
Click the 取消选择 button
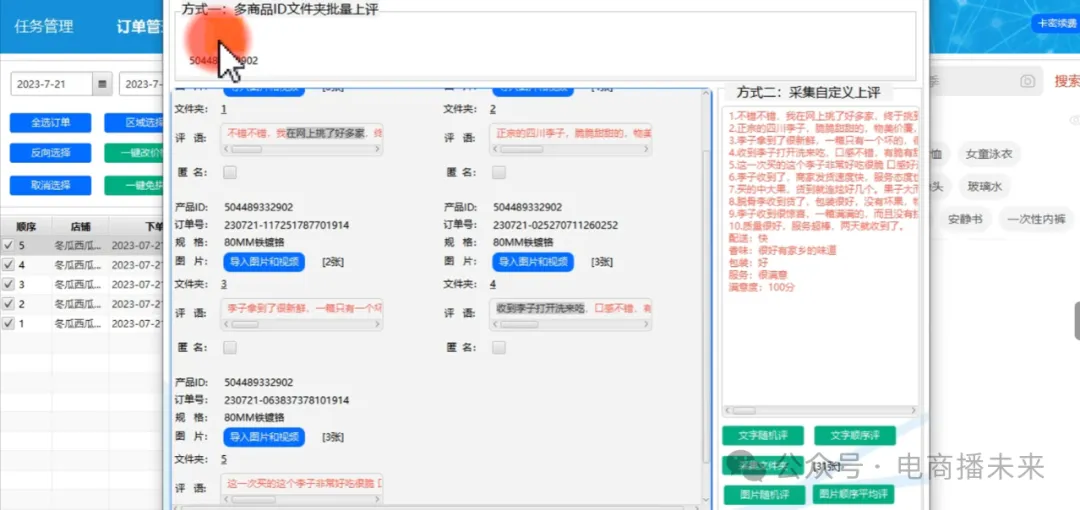pos(50,185)
